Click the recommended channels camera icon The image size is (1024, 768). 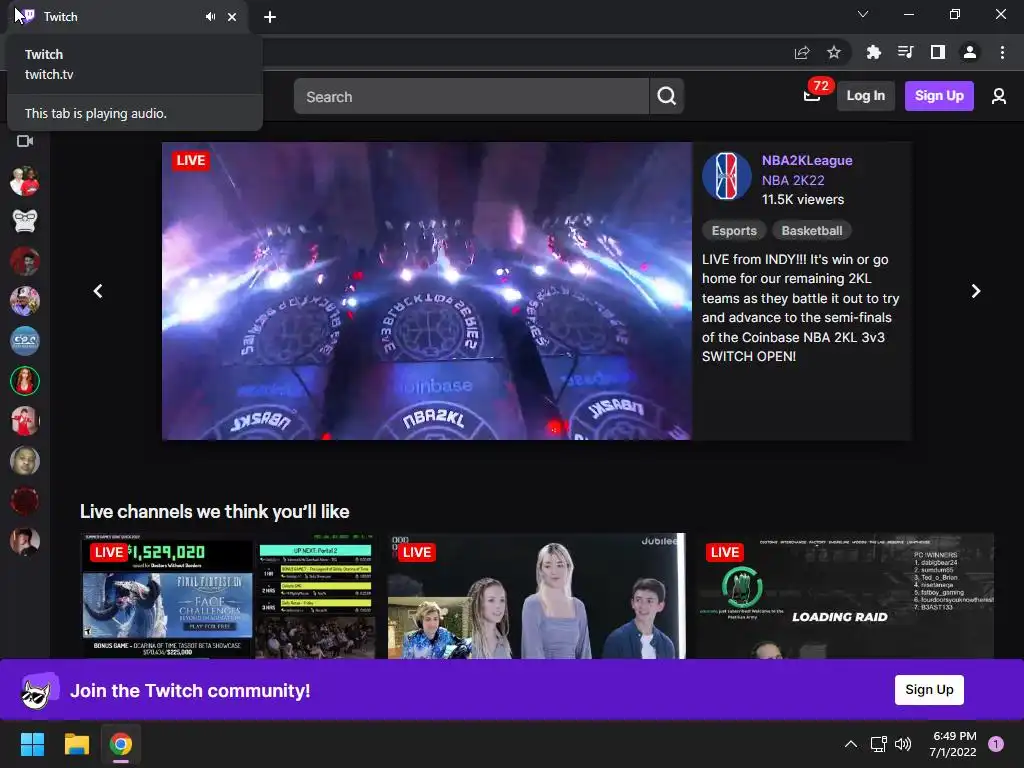click(x=25, y=141)
